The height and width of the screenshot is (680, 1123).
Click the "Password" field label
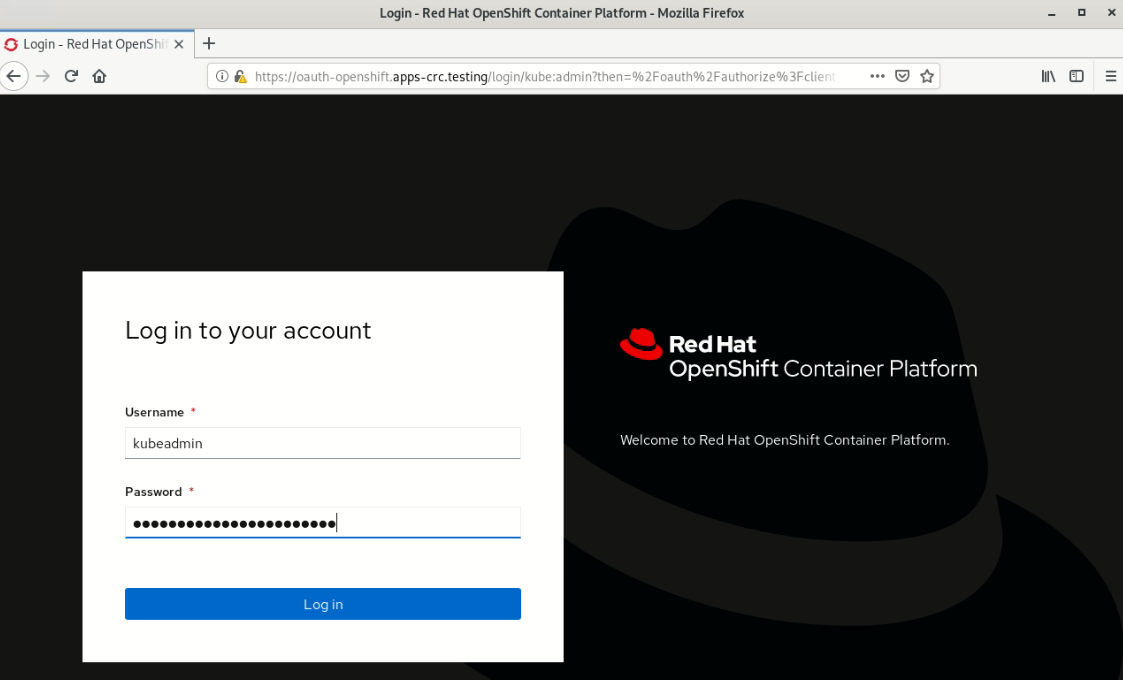(153, 492)
